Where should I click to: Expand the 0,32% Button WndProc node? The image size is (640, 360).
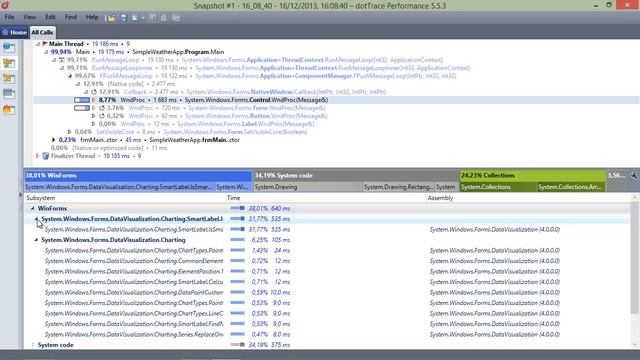93,116
